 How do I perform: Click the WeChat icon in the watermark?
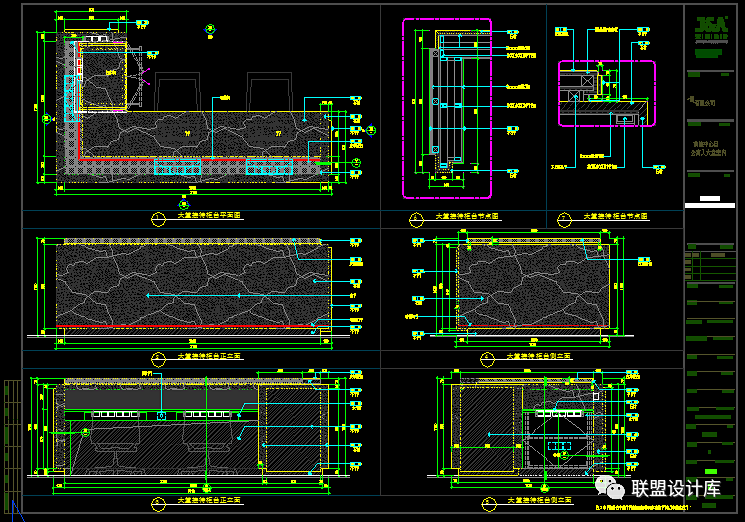609,488
